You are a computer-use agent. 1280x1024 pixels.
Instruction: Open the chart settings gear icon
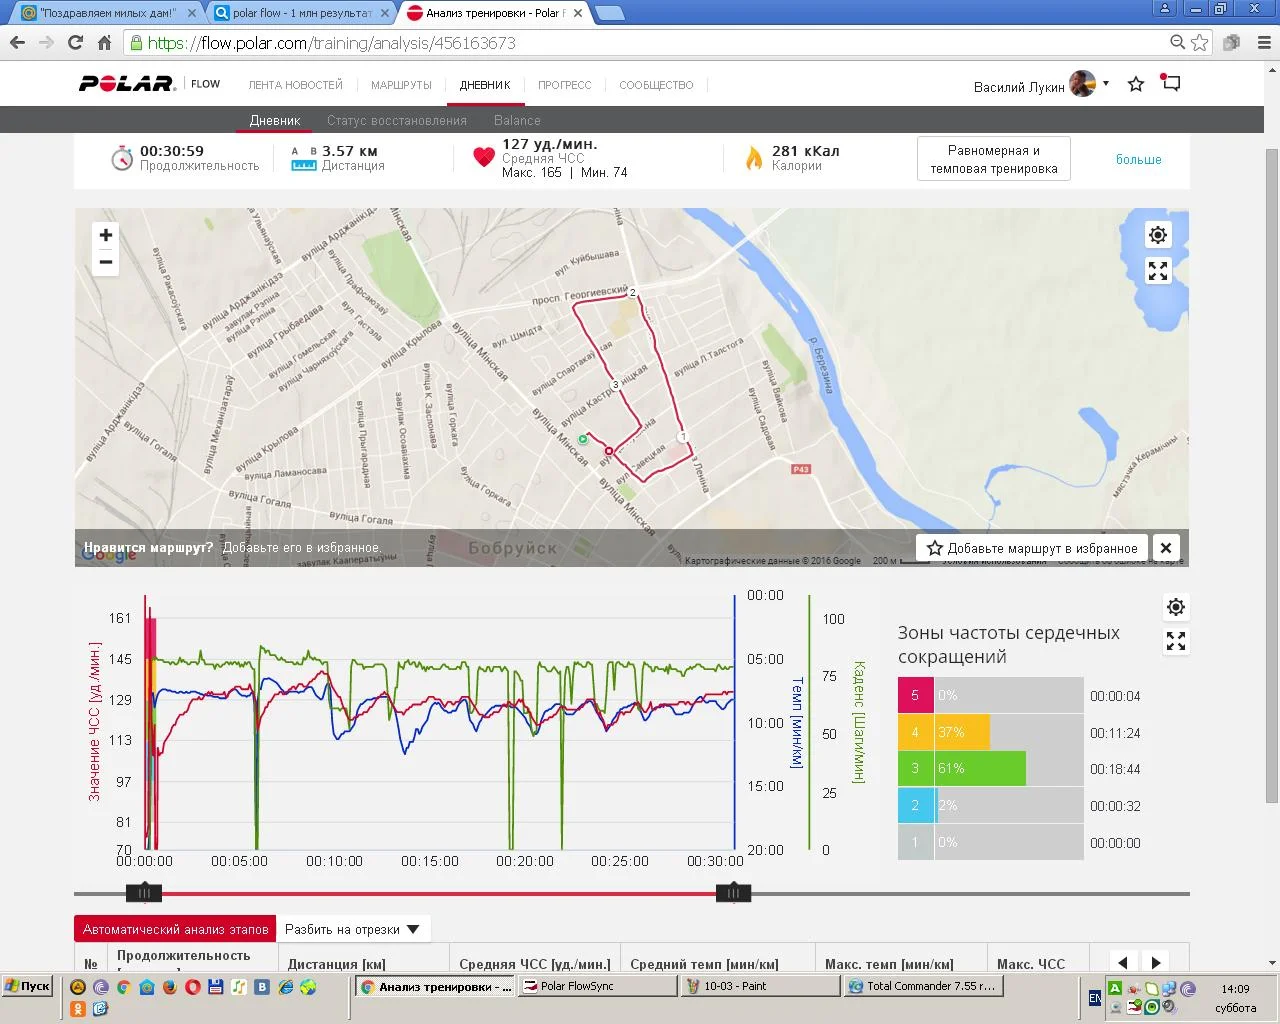[x=1176, y=607]
